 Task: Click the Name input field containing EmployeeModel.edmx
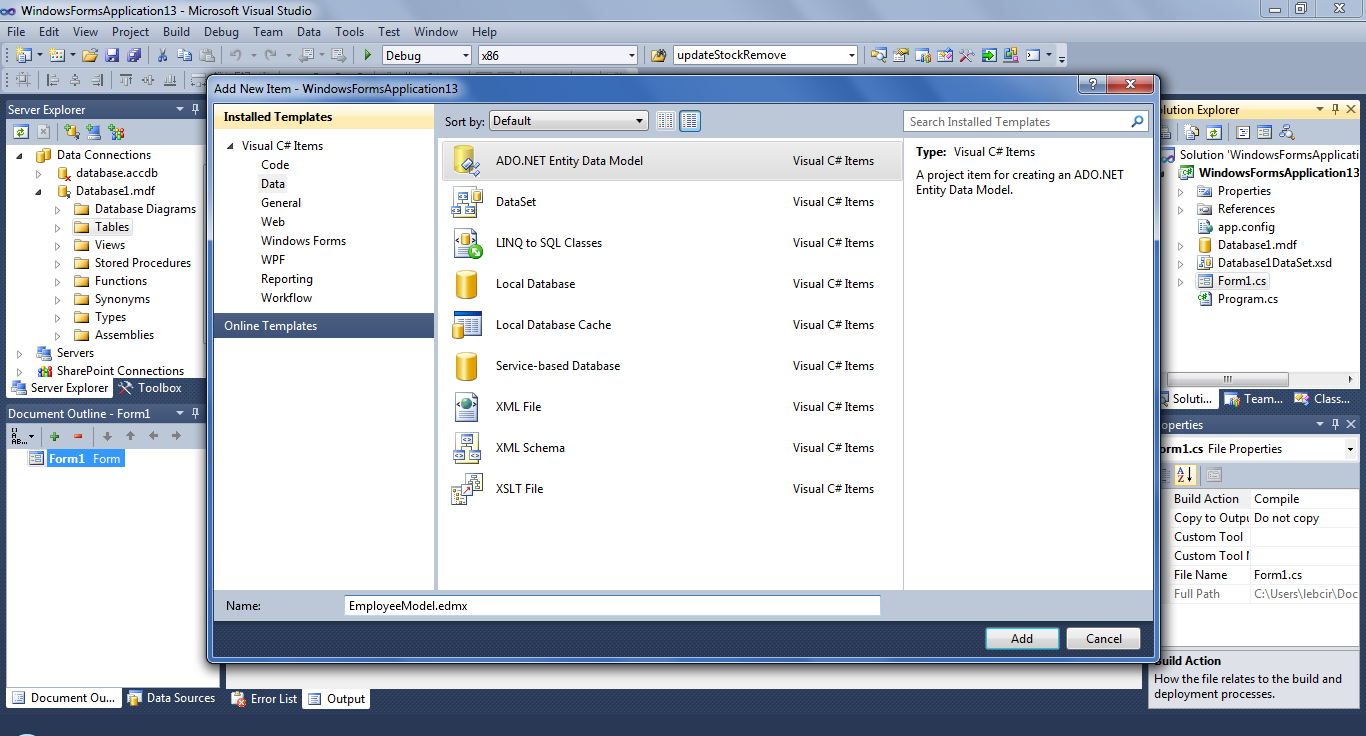pos(612,605)
